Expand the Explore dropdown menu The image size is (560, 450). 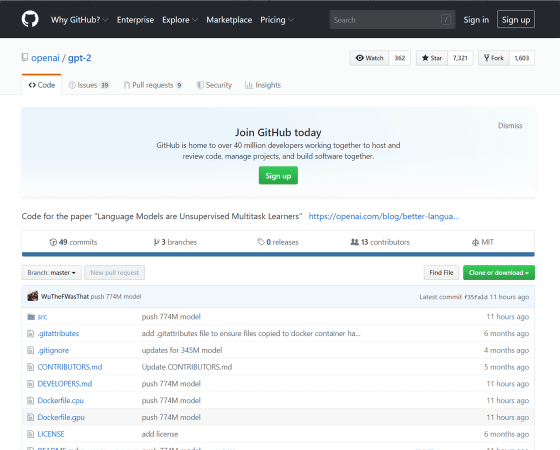[180, 20]
